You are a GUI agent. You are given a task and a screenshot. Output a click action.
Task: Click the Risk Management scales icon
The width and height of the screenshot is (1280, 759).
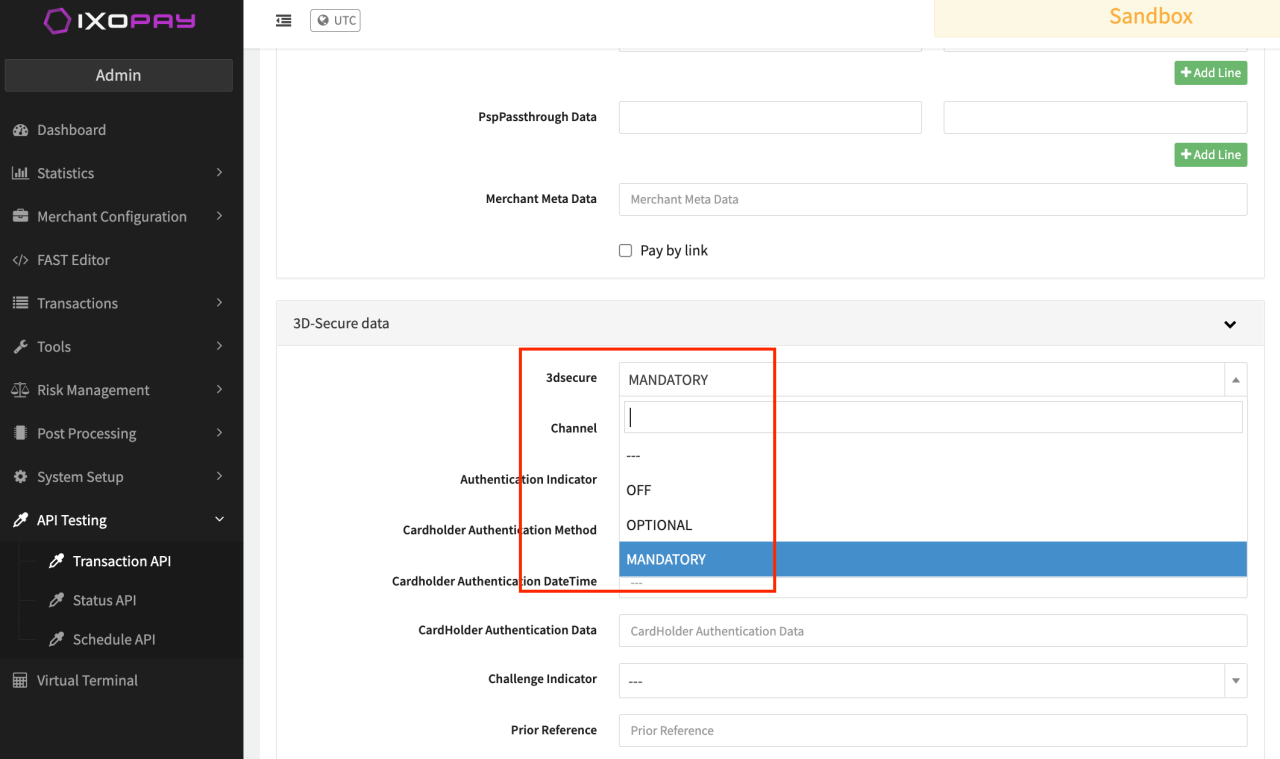[20, 390]
